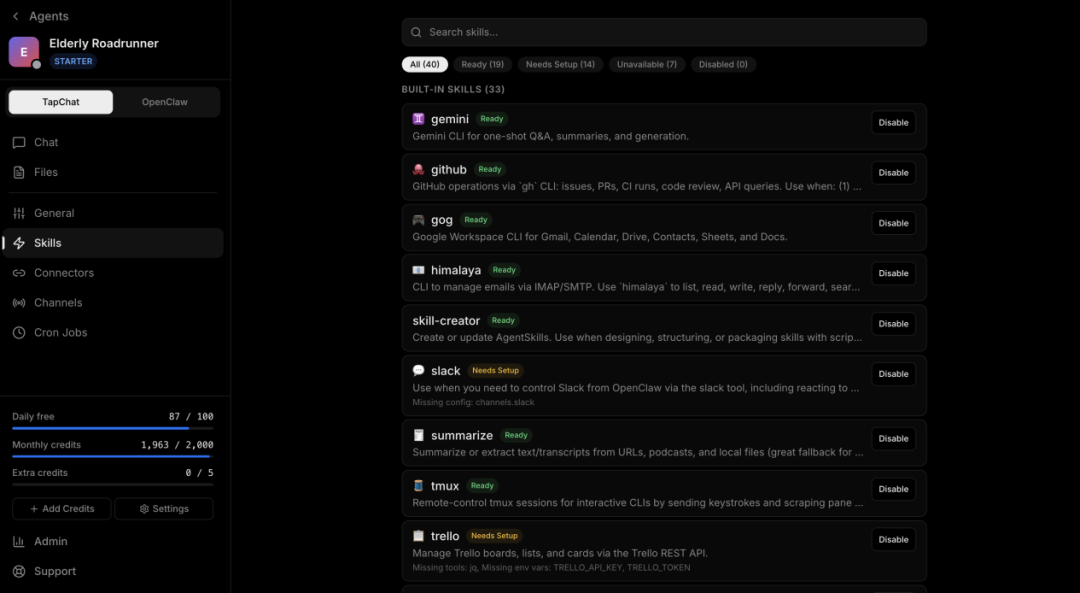Click the Files document icon in the sidebar
The height and width of the screenshot is (593, 1080).
(x=19, y=172)
